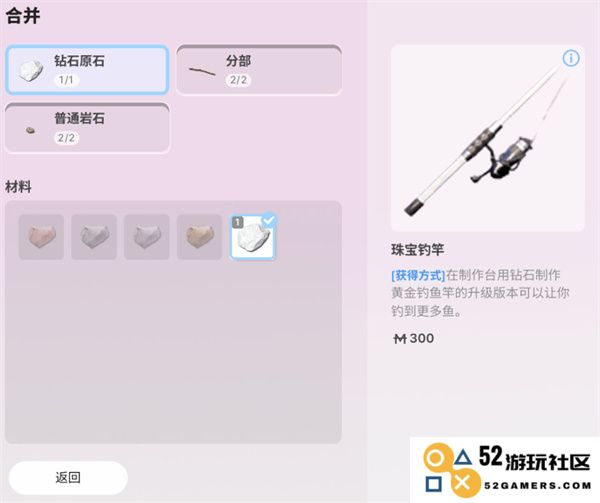Image resolution: width=600 pixels, height=503 pixels.
Task: Select the 分部 branch ingredient slot
Action: 259,70
